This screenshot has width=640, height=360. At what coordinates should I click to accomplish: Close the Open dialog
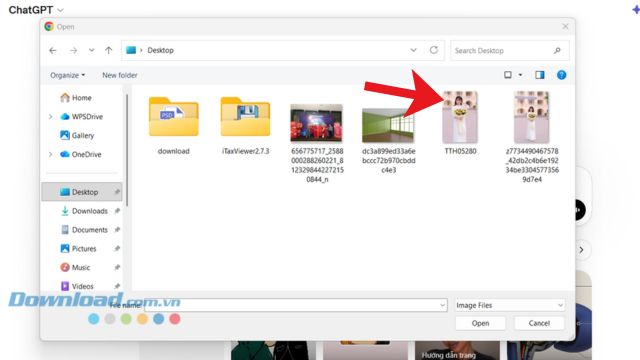pyautogui.click(x=565, y=27)
